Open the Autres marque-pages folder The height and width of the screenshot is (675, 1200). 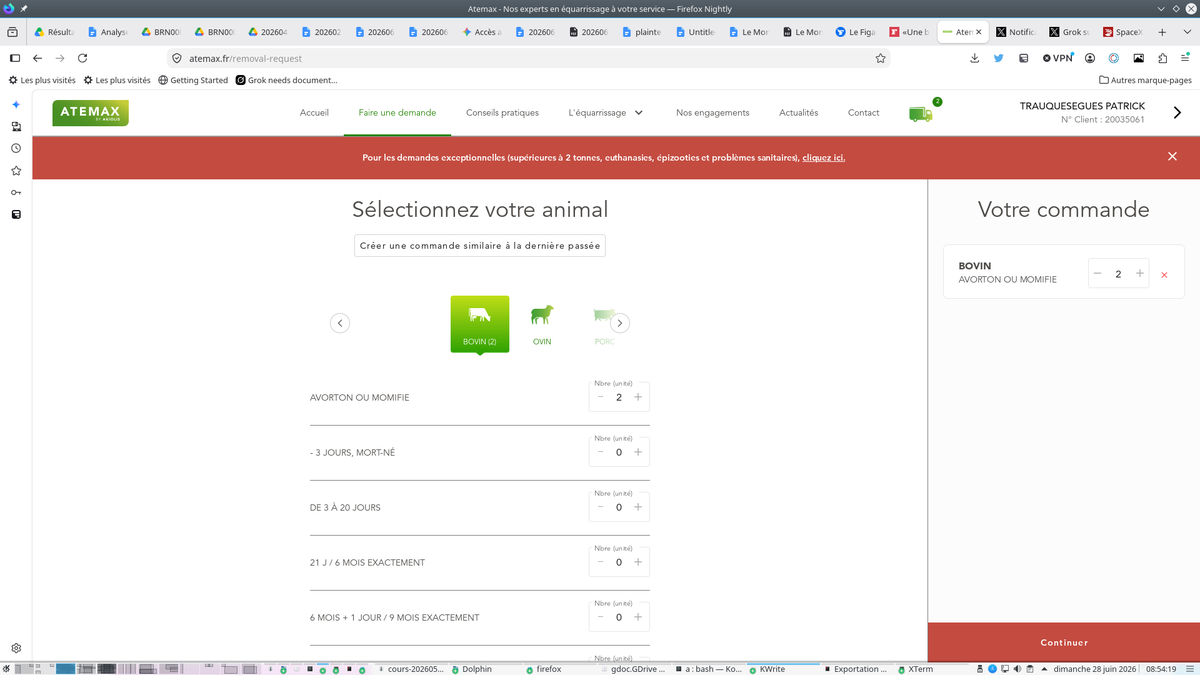click(x=1145, y=80)
